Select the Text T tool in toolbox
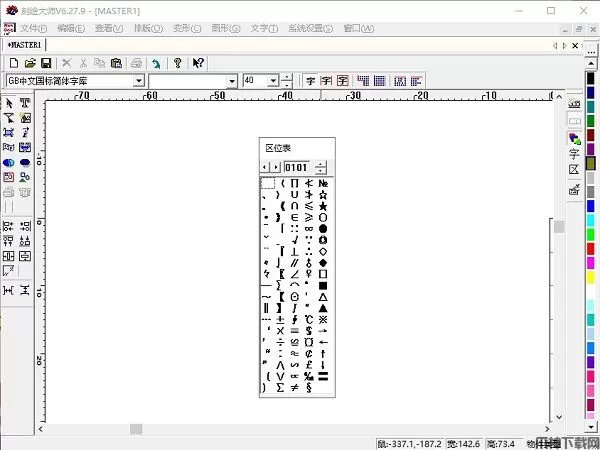 coord(25,103)
